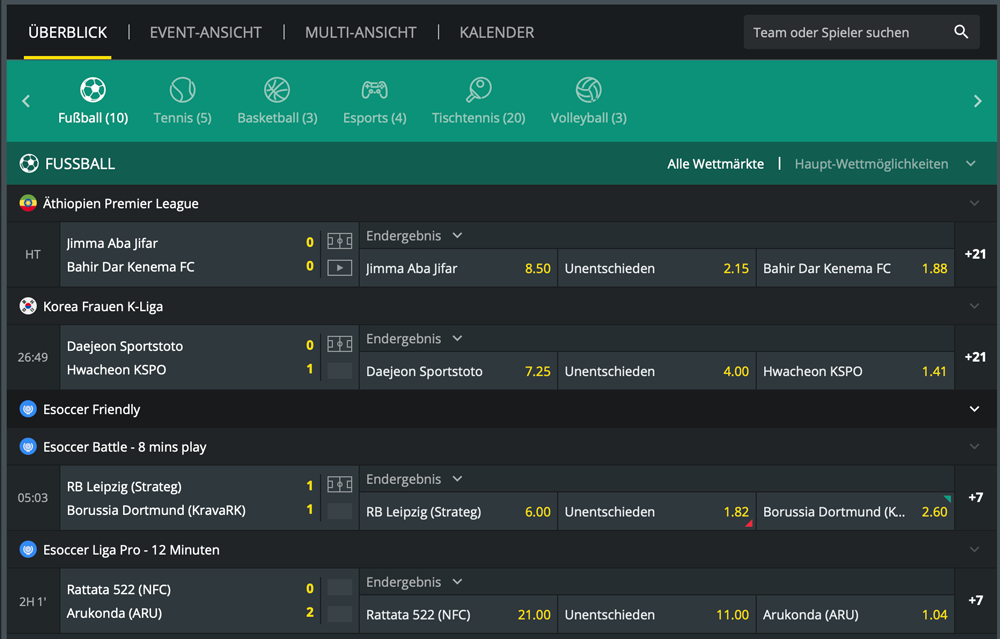Show +7 more markets for RB Leipzig

coord(975,497)
